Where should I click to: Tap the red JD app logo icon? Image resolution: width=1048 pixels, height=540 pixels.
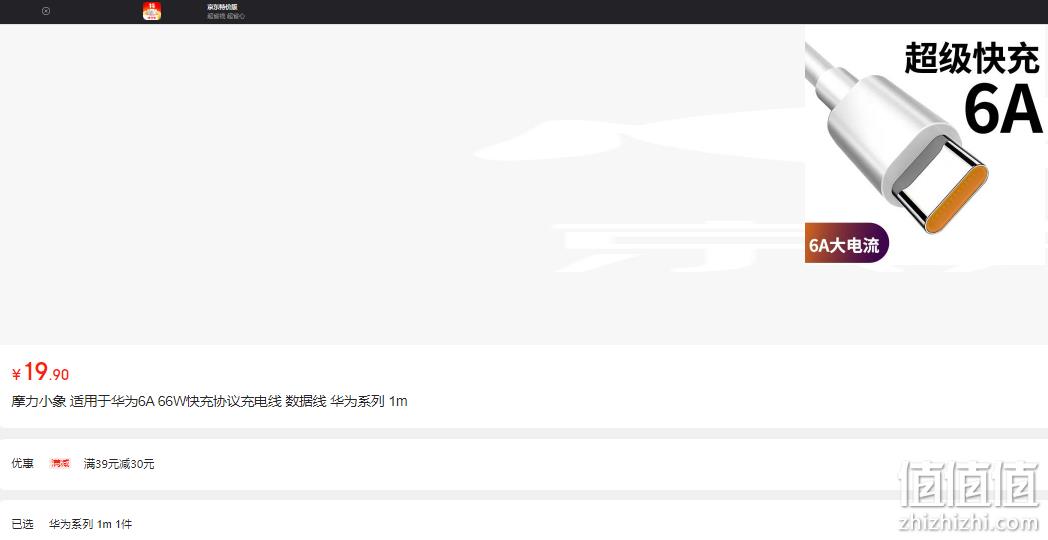coord(152,11)
